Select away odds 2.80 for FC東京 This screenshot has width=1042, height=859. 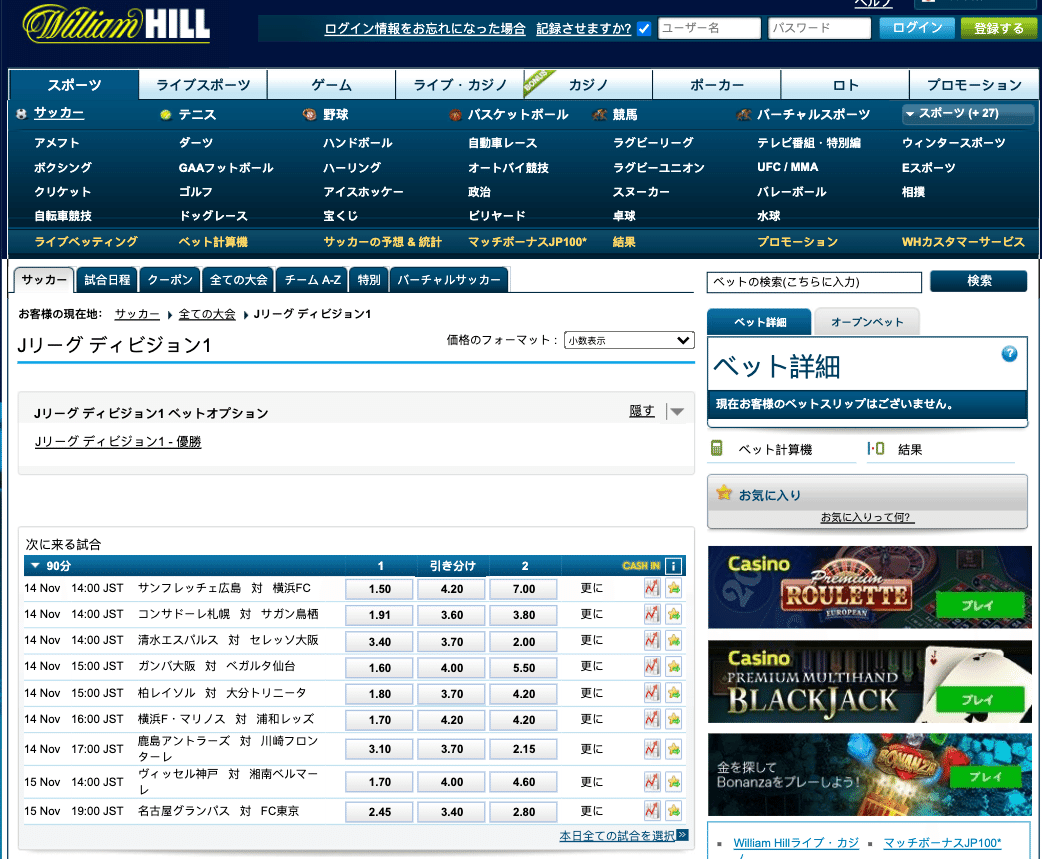524,811
